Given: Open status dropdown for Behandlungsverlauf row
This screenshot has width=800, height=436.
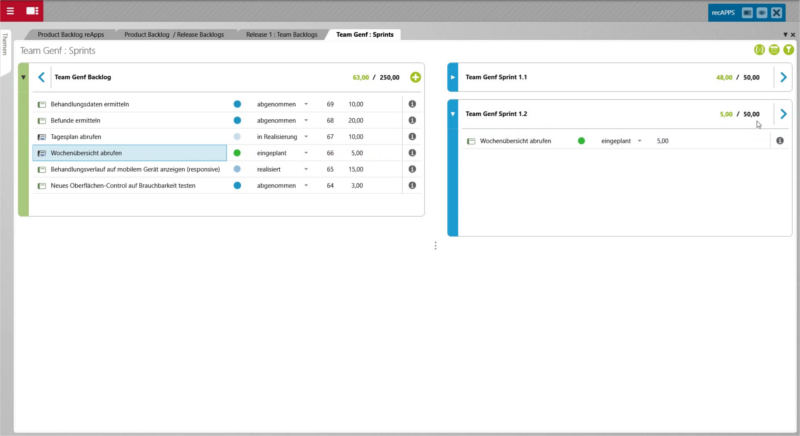Looking at the screenshot, I should 306,170.
